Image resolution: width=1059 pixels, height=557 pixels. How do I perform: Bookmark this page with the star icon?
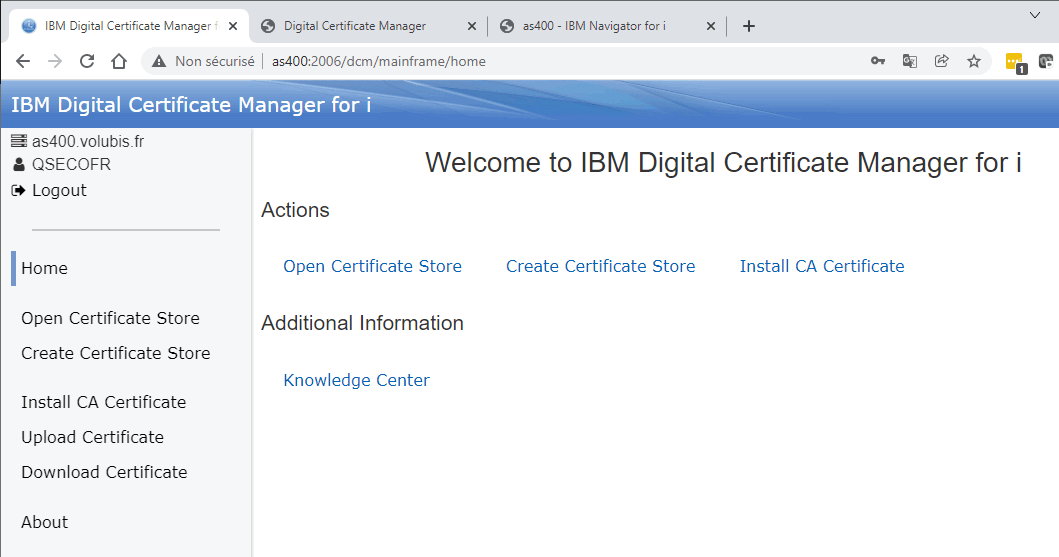(973, 61)
